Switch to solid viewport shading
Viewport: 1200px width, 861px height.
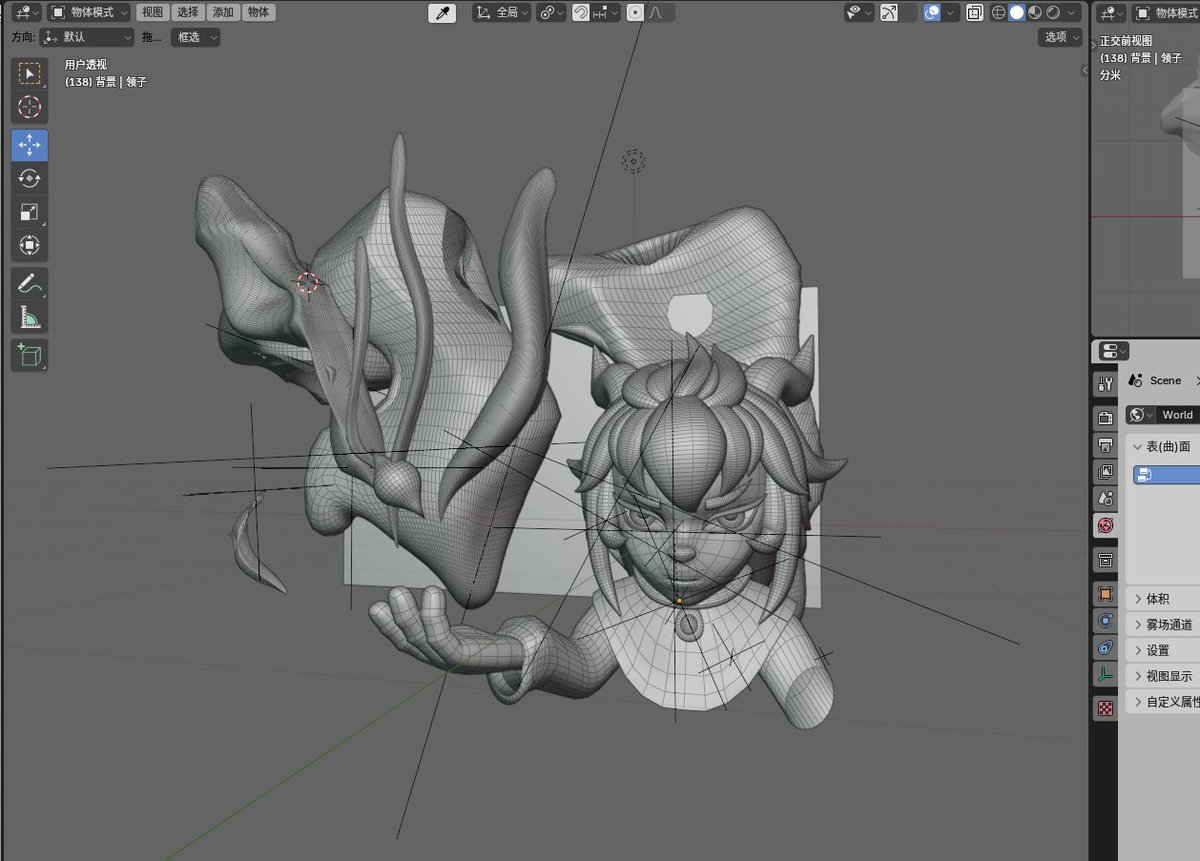point(1017,13)
